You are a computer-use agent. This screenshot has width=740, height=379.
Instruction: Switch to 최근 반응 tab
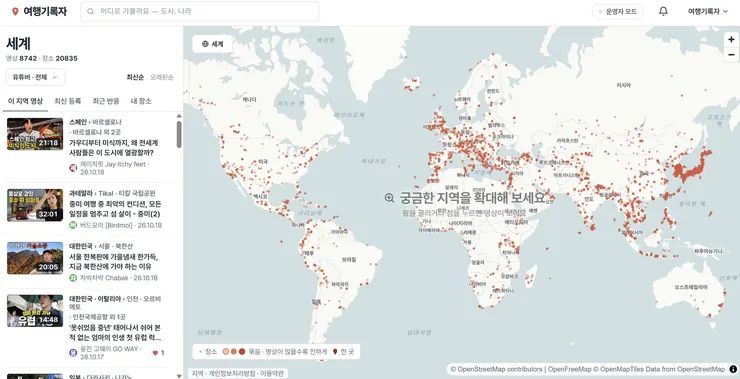click(x=106, y=101)
